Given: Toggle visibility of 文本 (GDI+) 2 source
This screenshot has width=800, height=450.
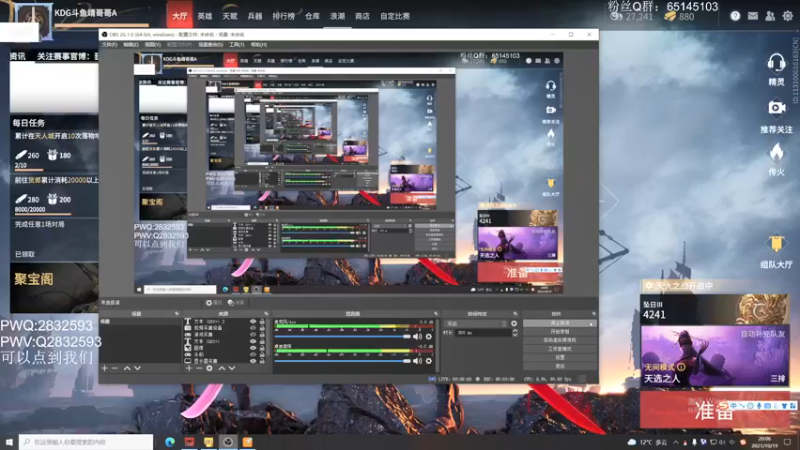Looking at the screenshot, I should coord(253,322).
